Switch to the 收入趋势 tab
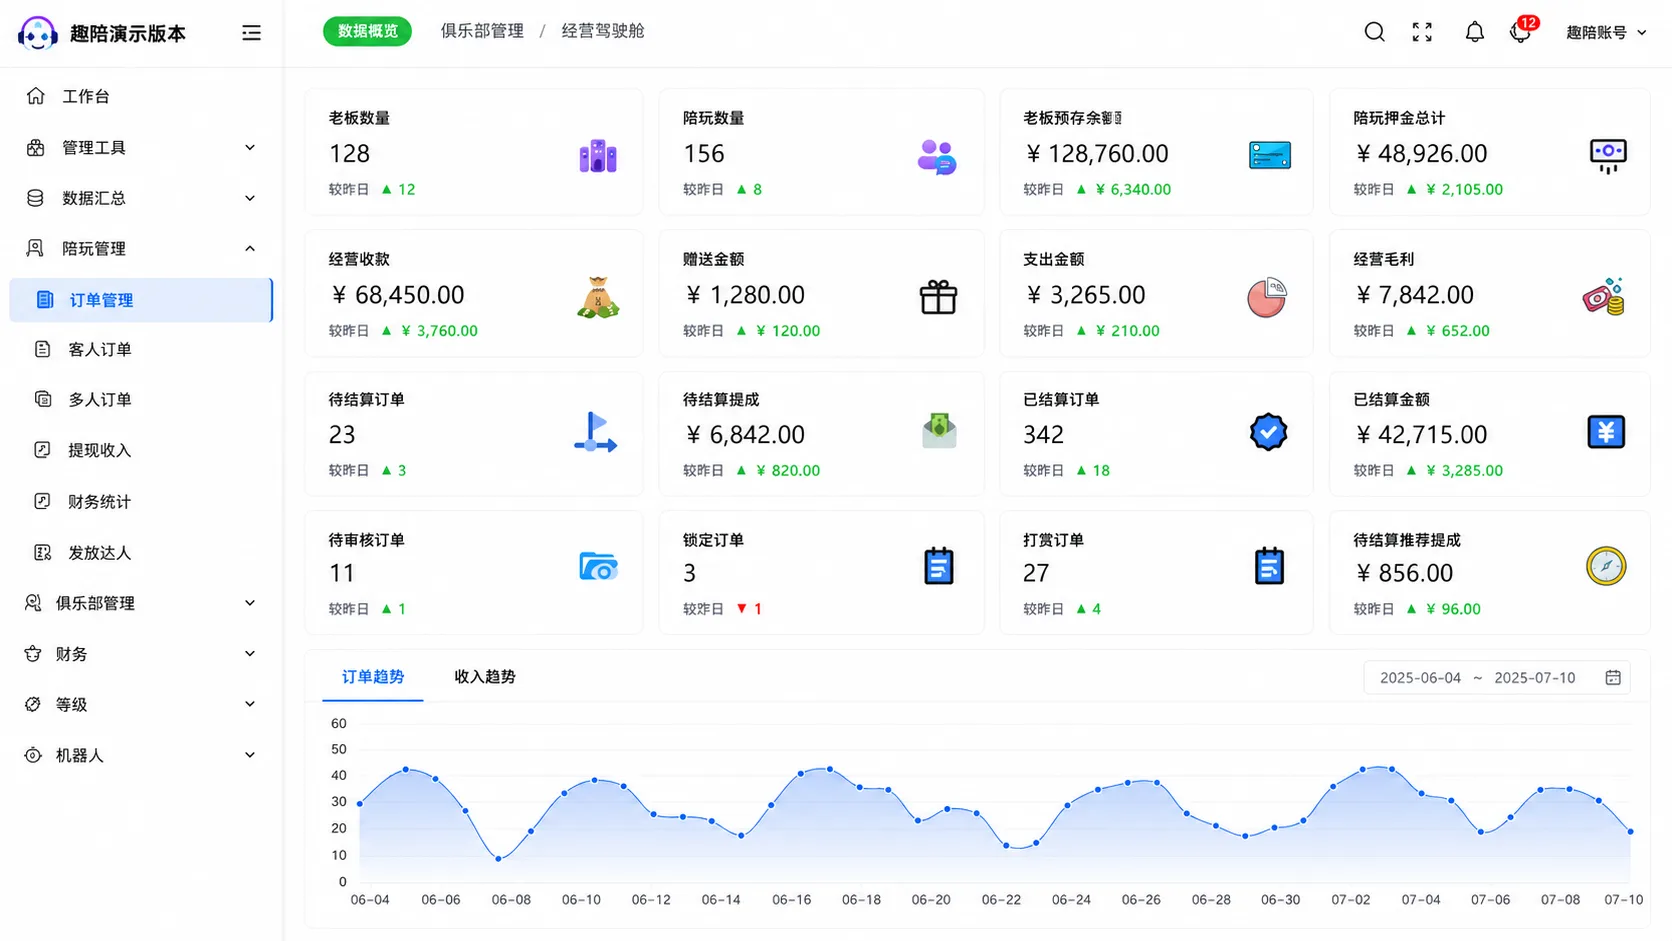Screen dimensions: 1672x941 click(485, 677)
